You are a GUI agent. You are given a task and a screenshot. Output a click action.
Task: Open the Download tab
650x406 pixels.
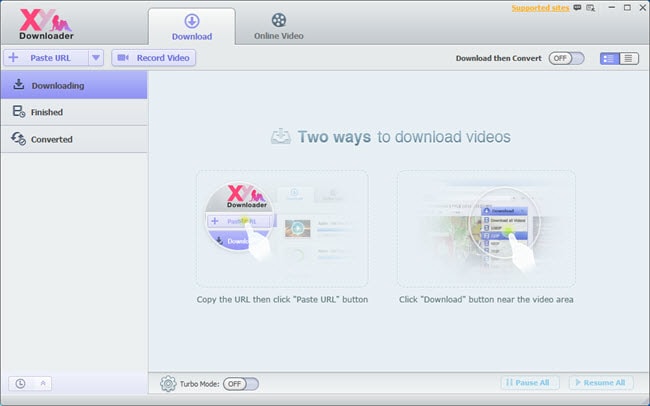point(191,27)
